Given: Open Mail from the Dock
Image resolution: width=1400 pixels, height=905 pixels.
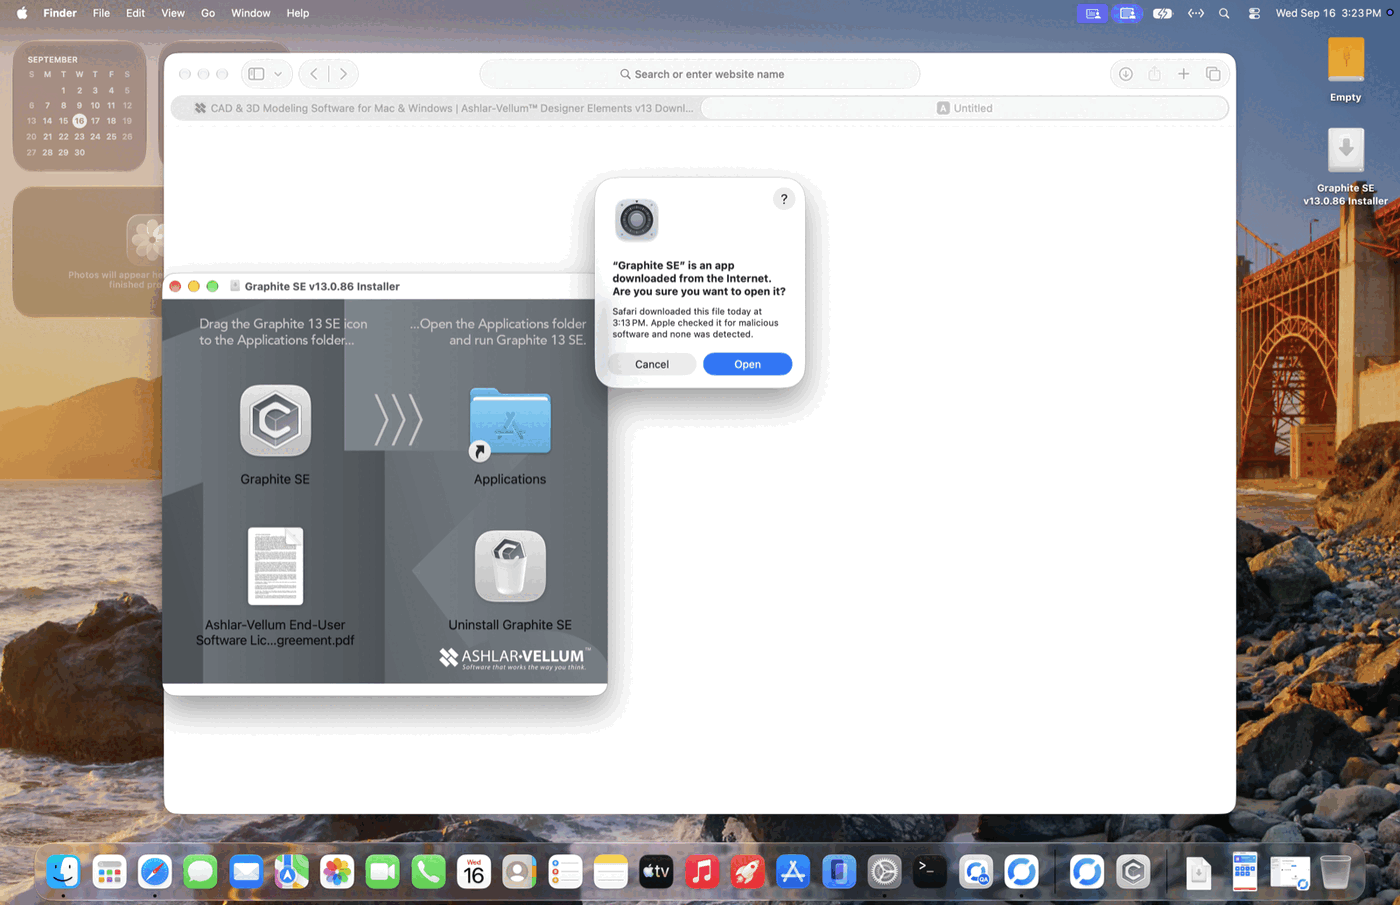Looking at the screenshot, I should pos(246,872).
